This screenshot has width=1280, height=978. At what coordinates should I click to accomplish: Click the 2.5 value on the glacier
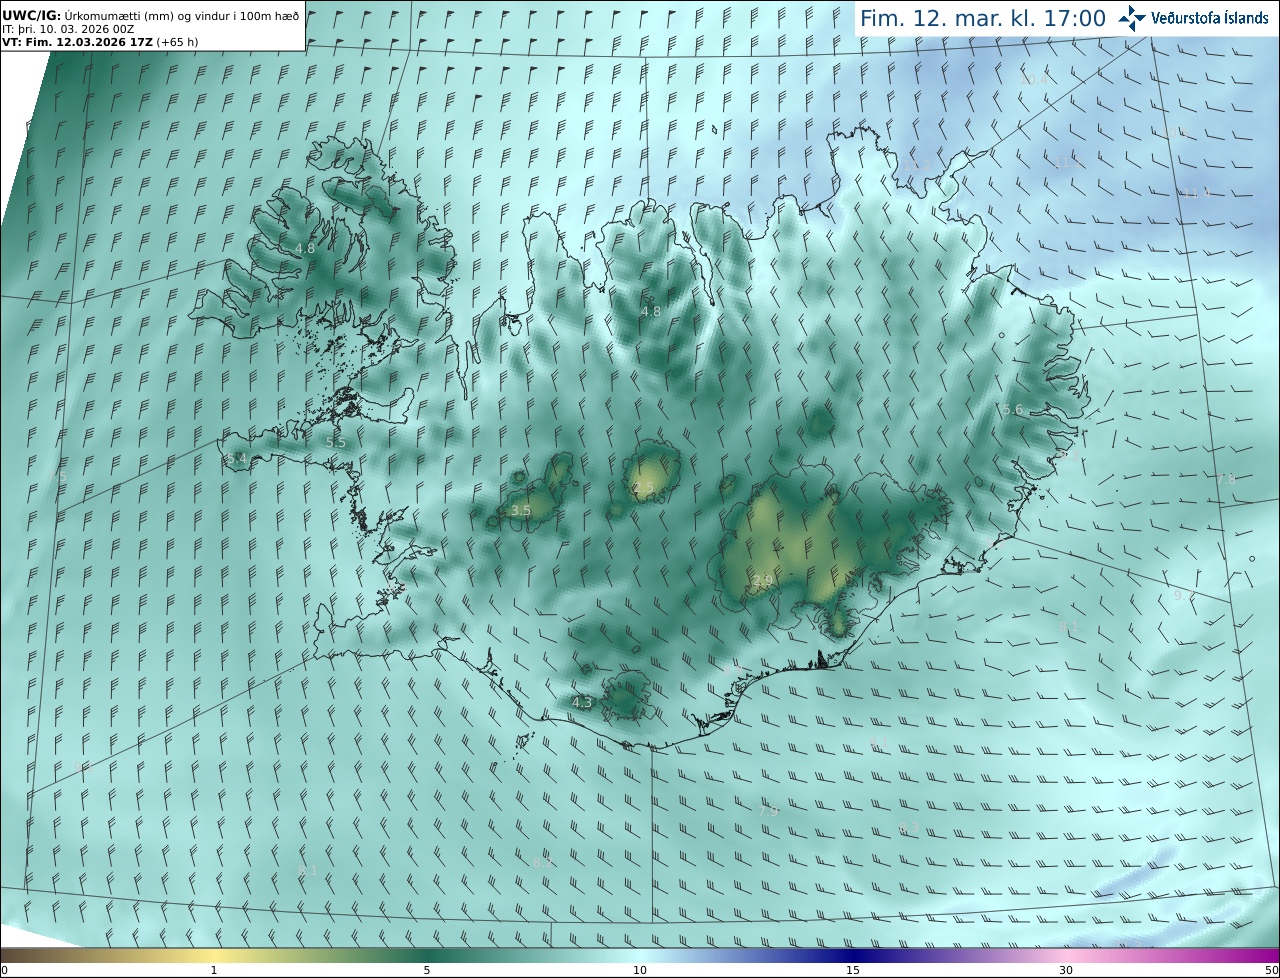tap(644, 488)
